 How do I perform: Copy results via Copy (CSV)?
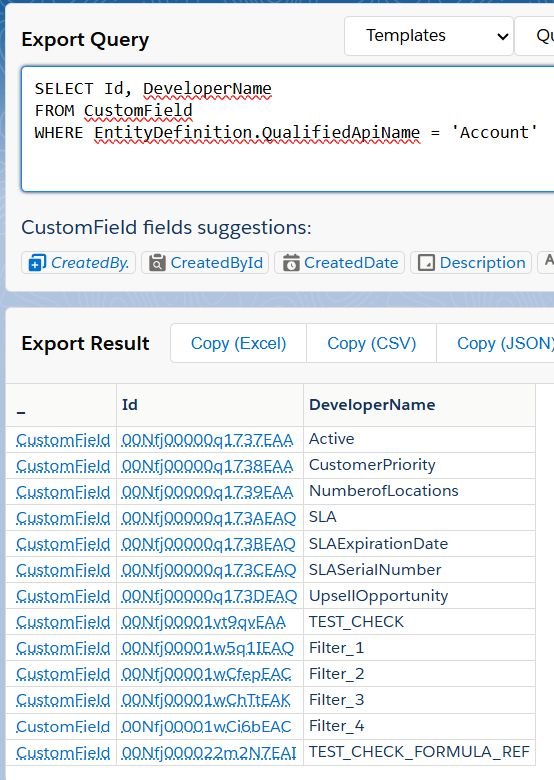[x=371, y=343]
